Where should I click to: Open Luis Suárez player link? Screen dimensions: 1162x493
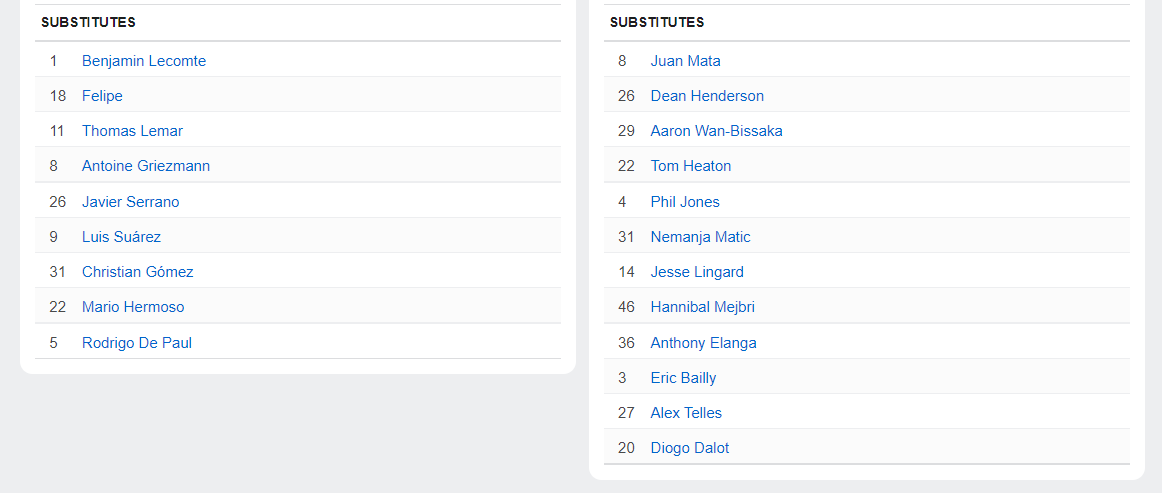pyautogui.click(x=121, y=237)
